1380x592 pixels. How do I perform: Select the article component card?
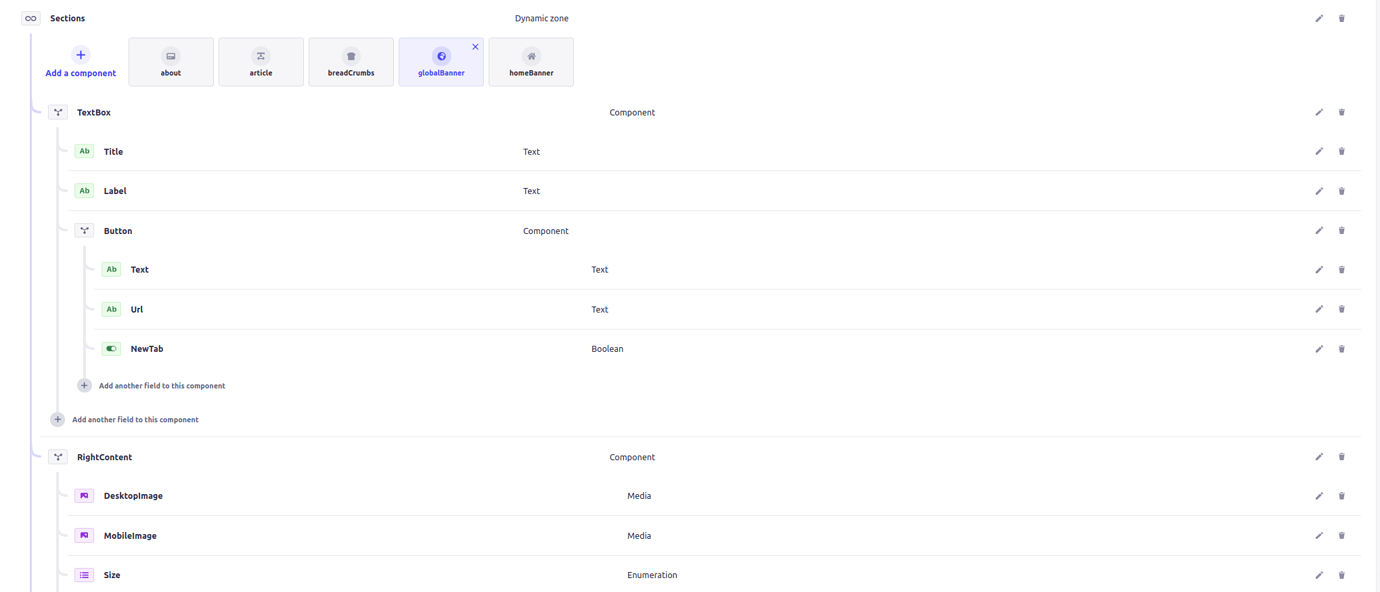[x=260, y=61]
